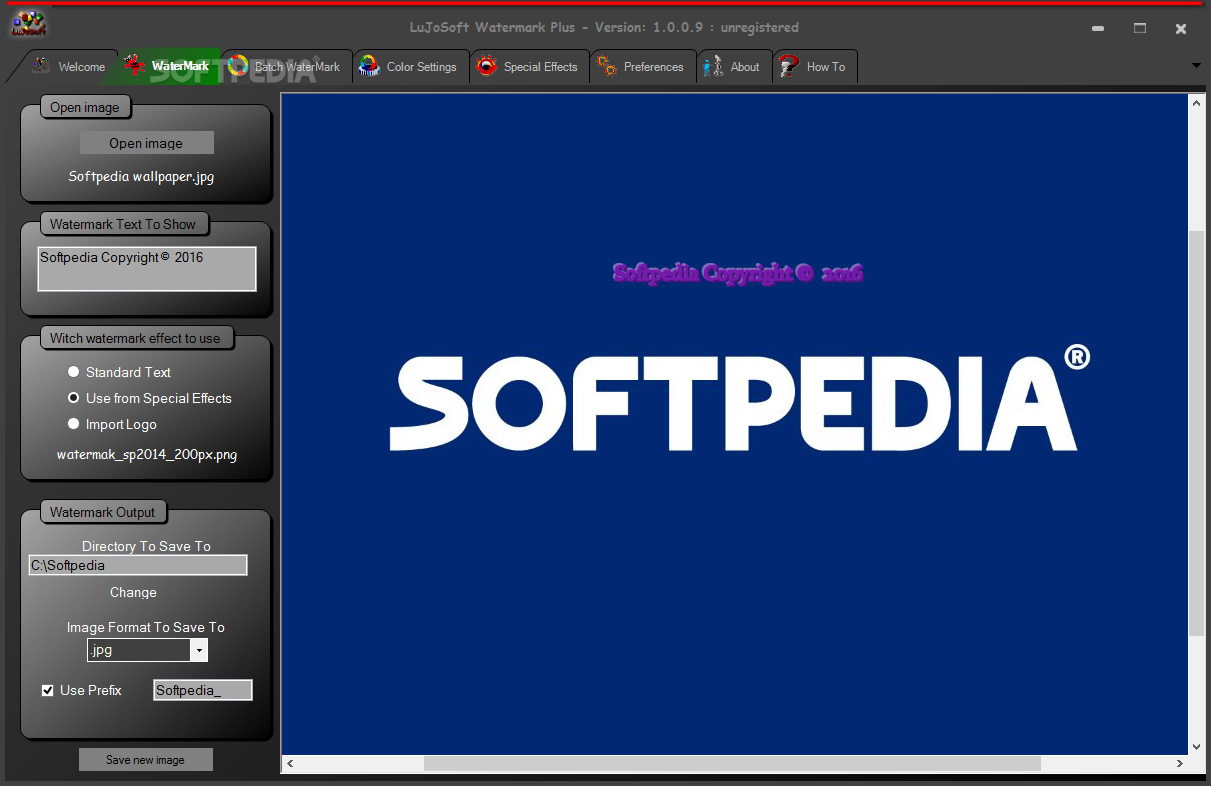Click the horizontal scrollbar thumb of preview
Viewport: 1211px width, 786px height.
[x=732, y=763]
